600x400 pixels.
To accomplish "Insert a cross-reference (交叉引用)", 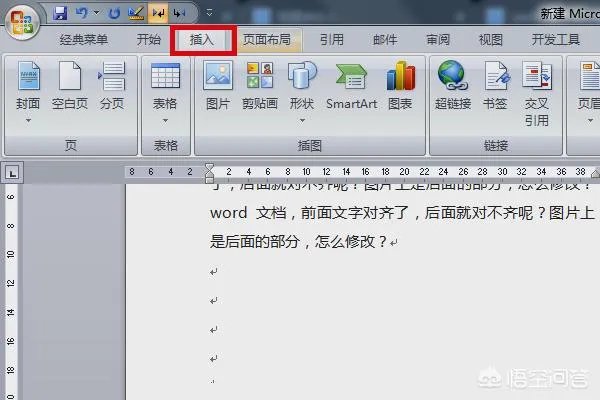I will coord(536,94).
